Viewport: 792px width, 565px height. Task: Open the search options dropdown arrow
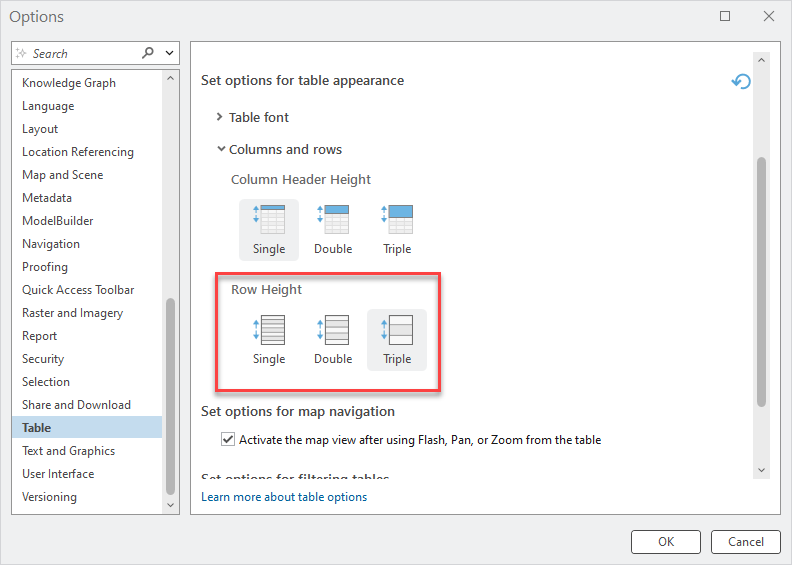click(169, 53)
